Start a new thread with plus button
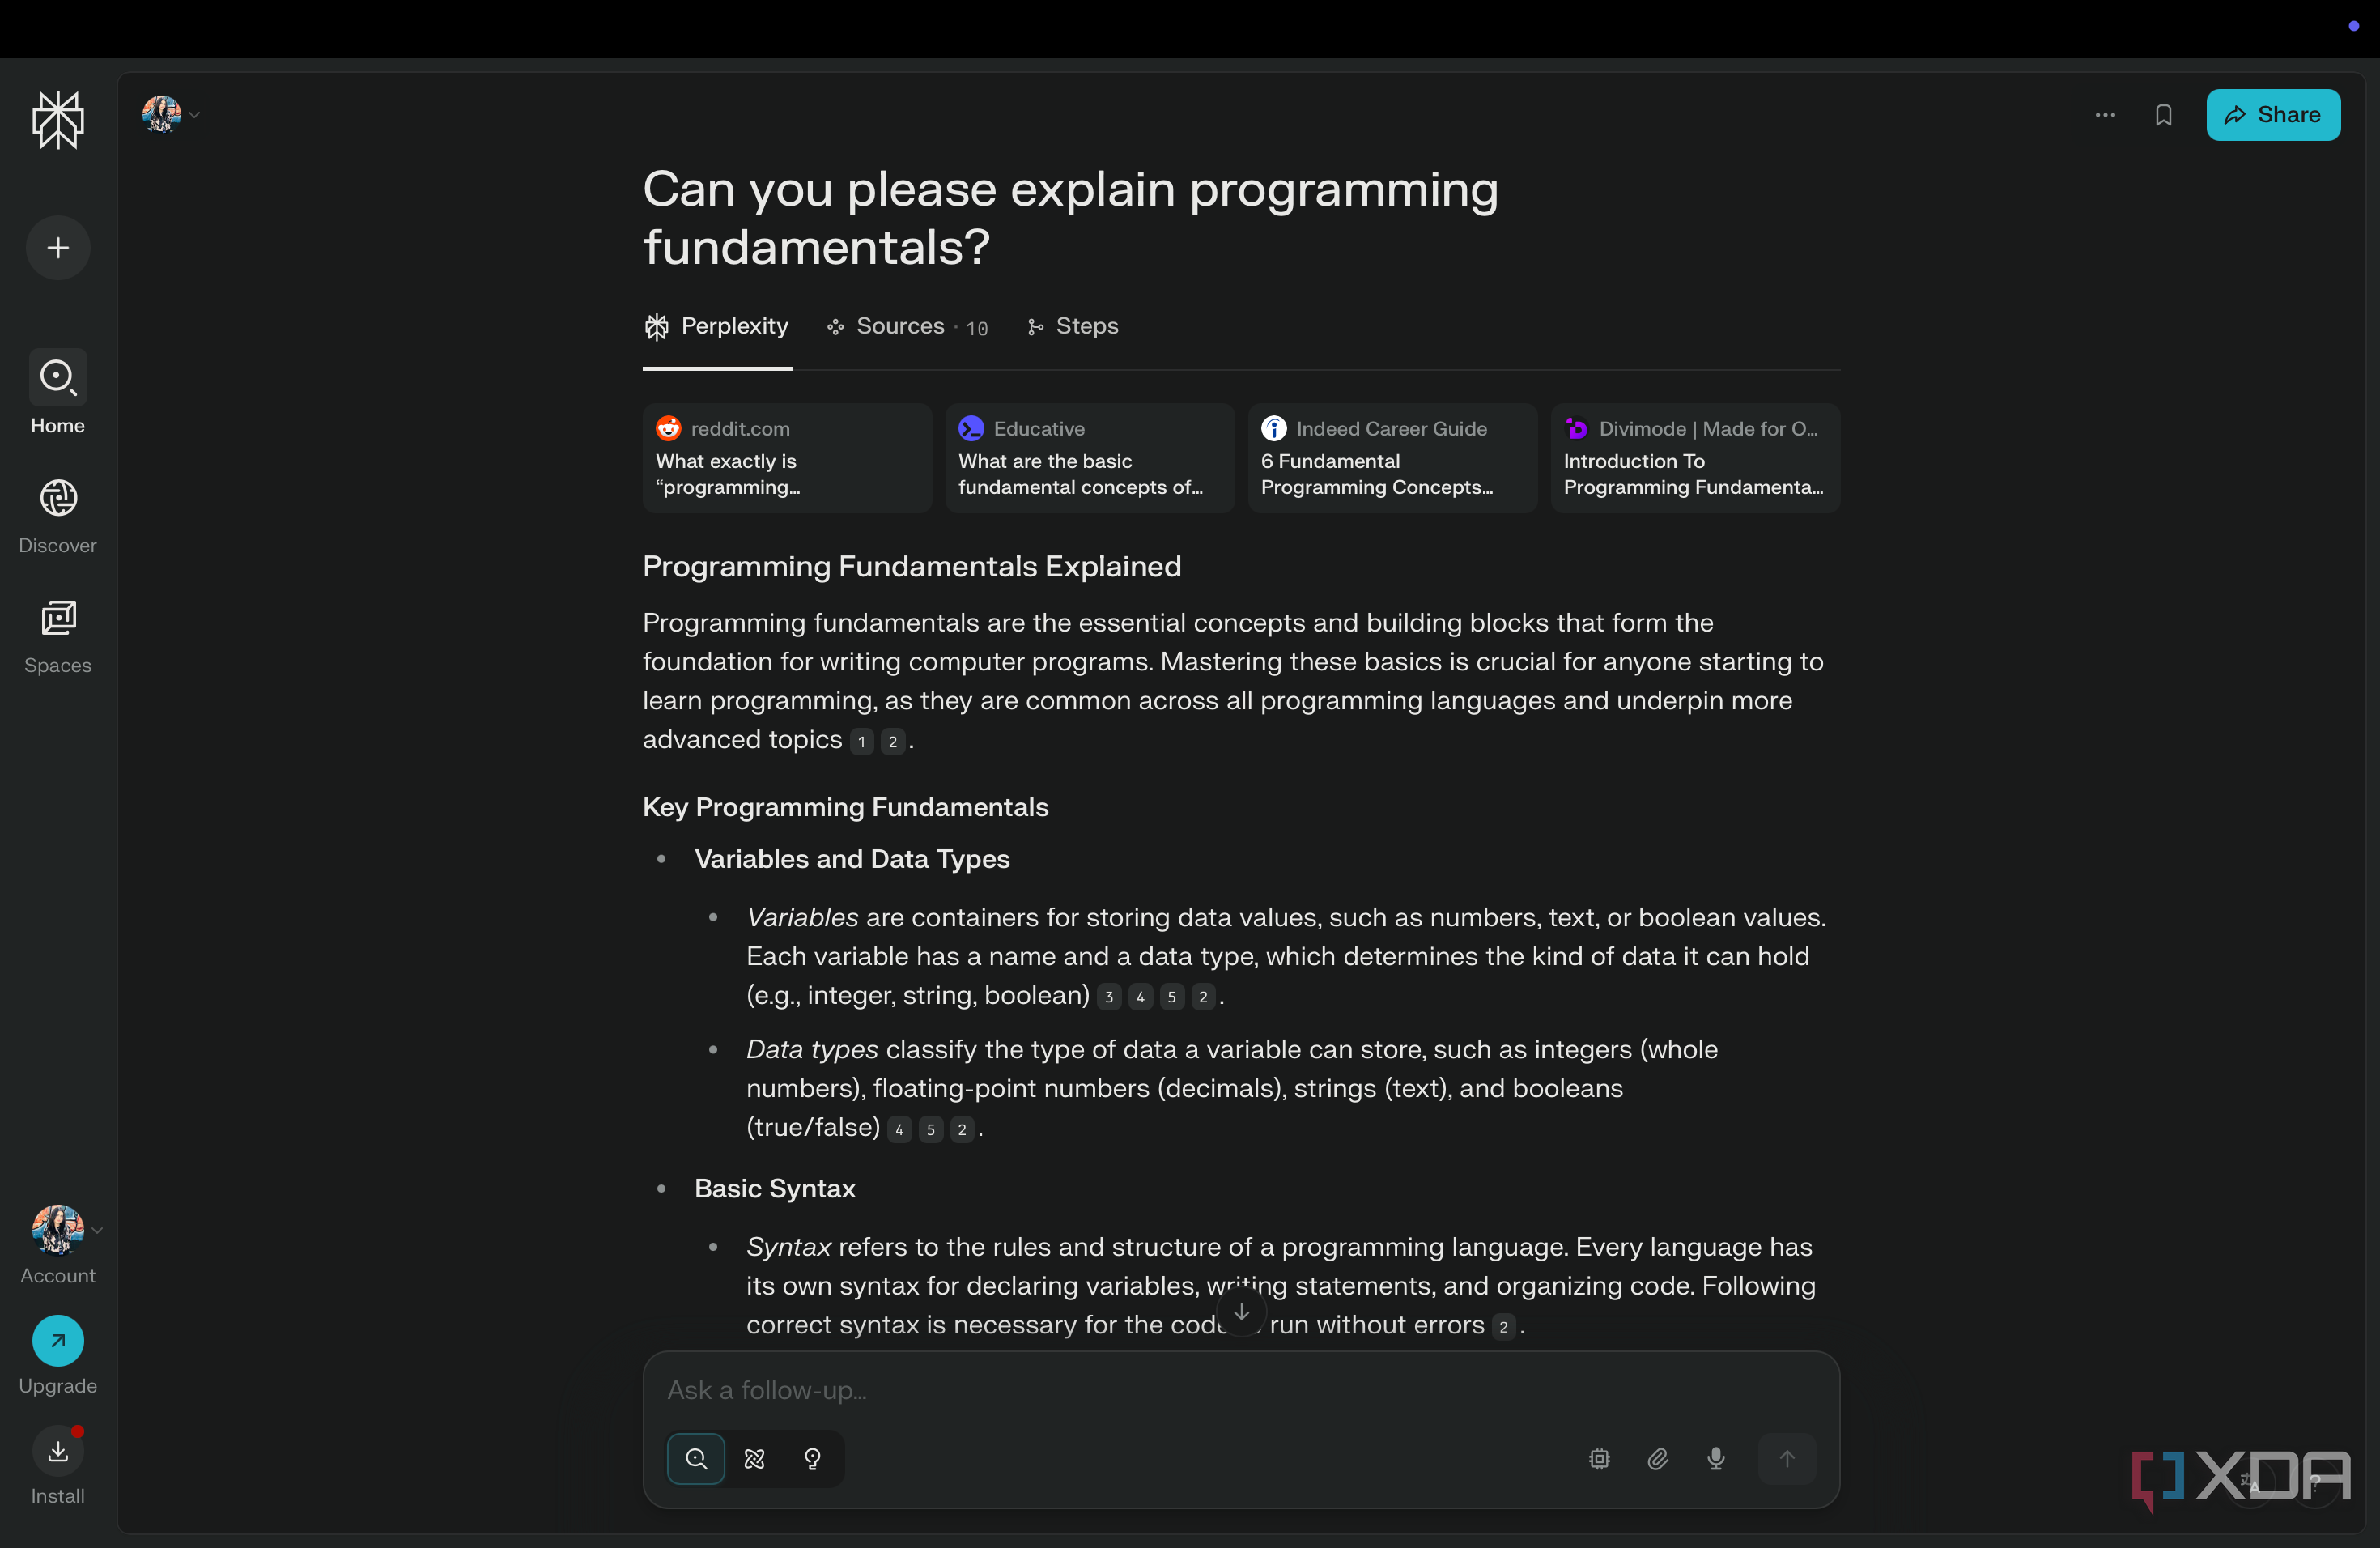Image resolution: width=2380 pixels, height=1548 pixels. 58,248
